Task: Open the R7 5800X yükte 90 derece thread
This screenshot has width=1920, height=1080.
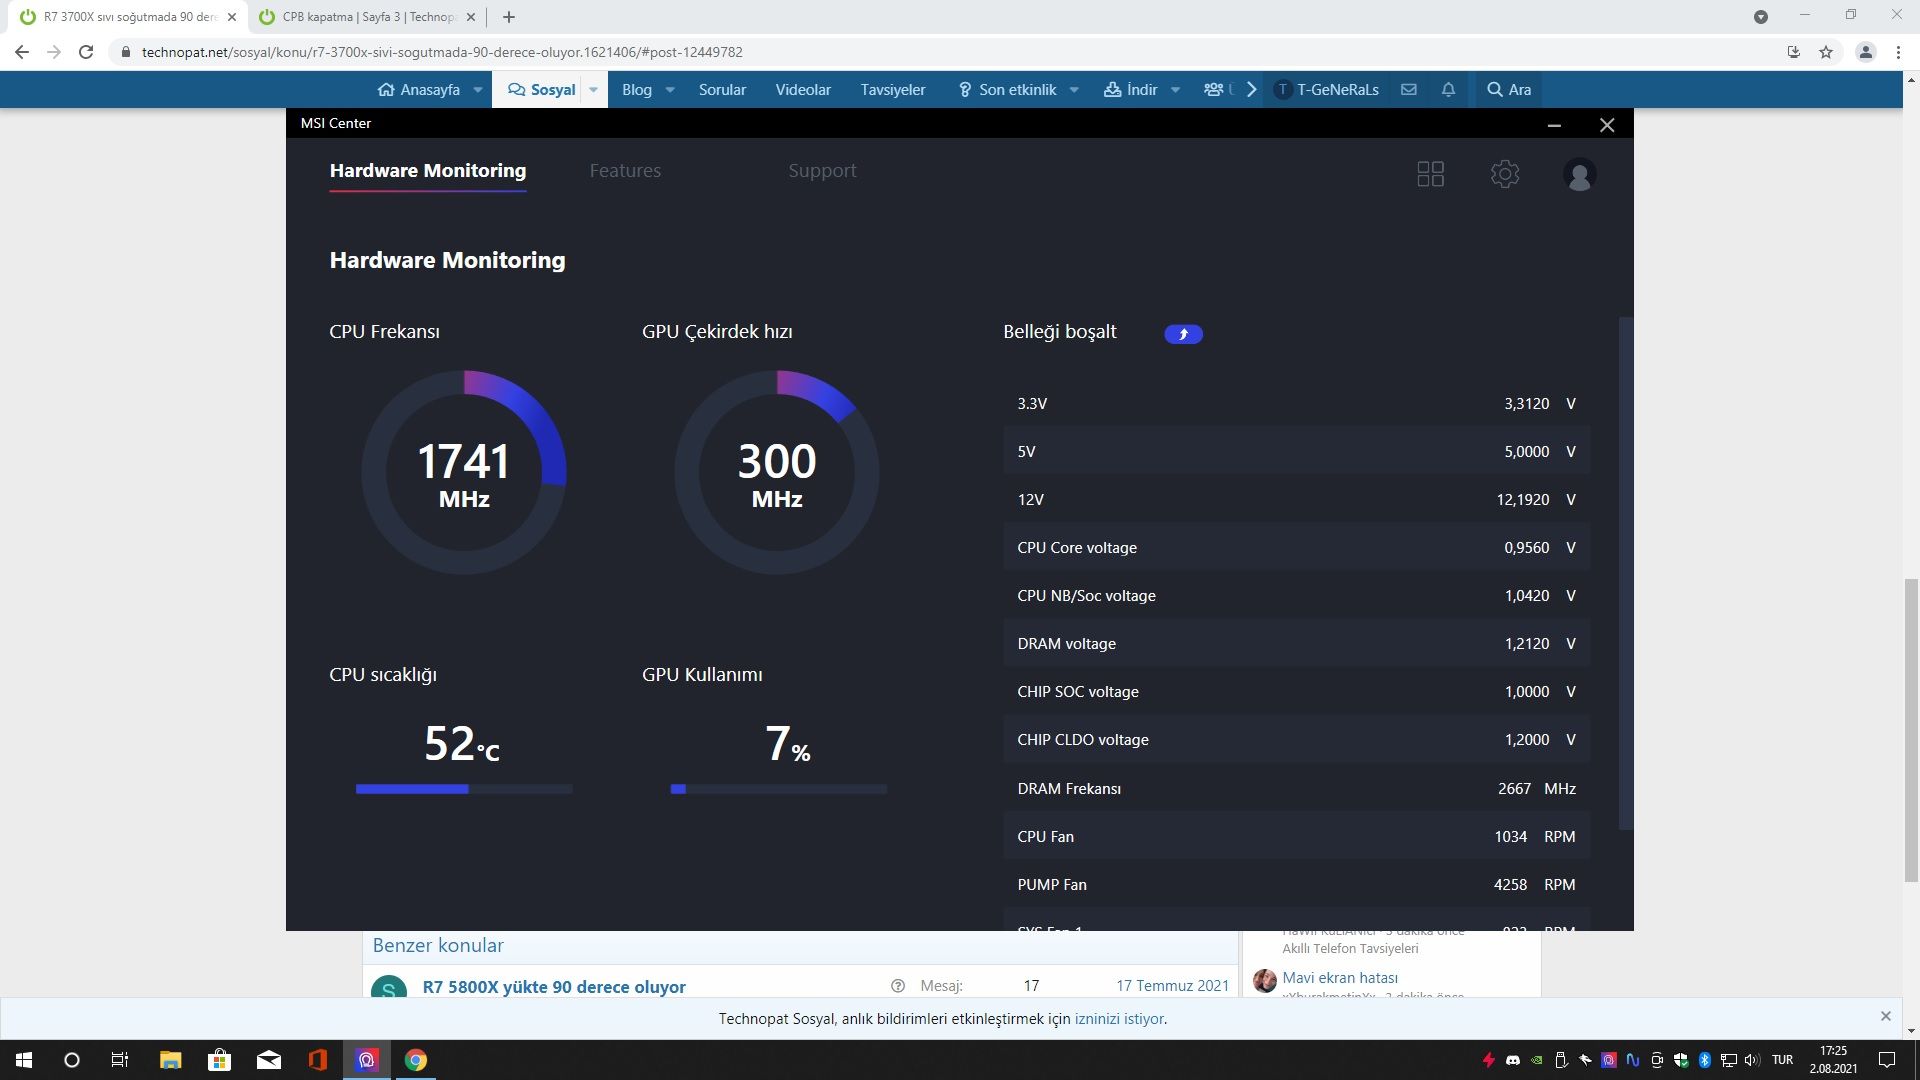Action: point(554,987)
